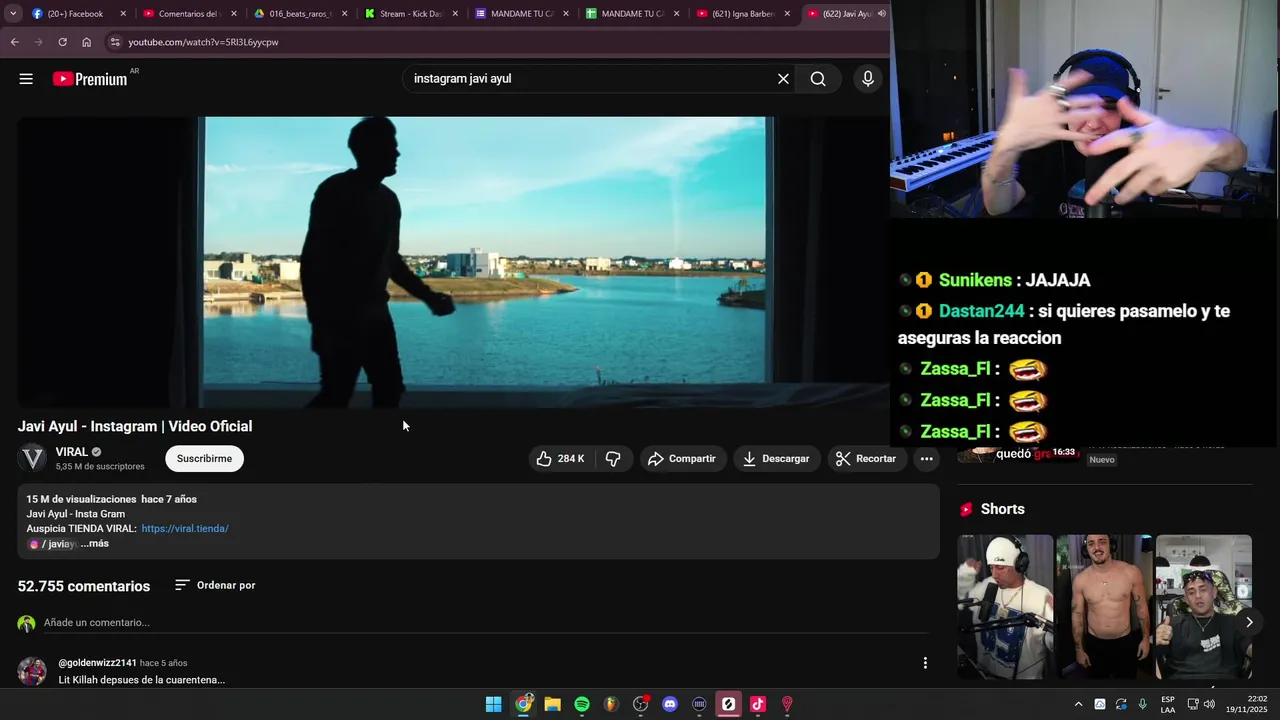
Task: Open Dastan244's username in chat overlay
Action: 982,311
